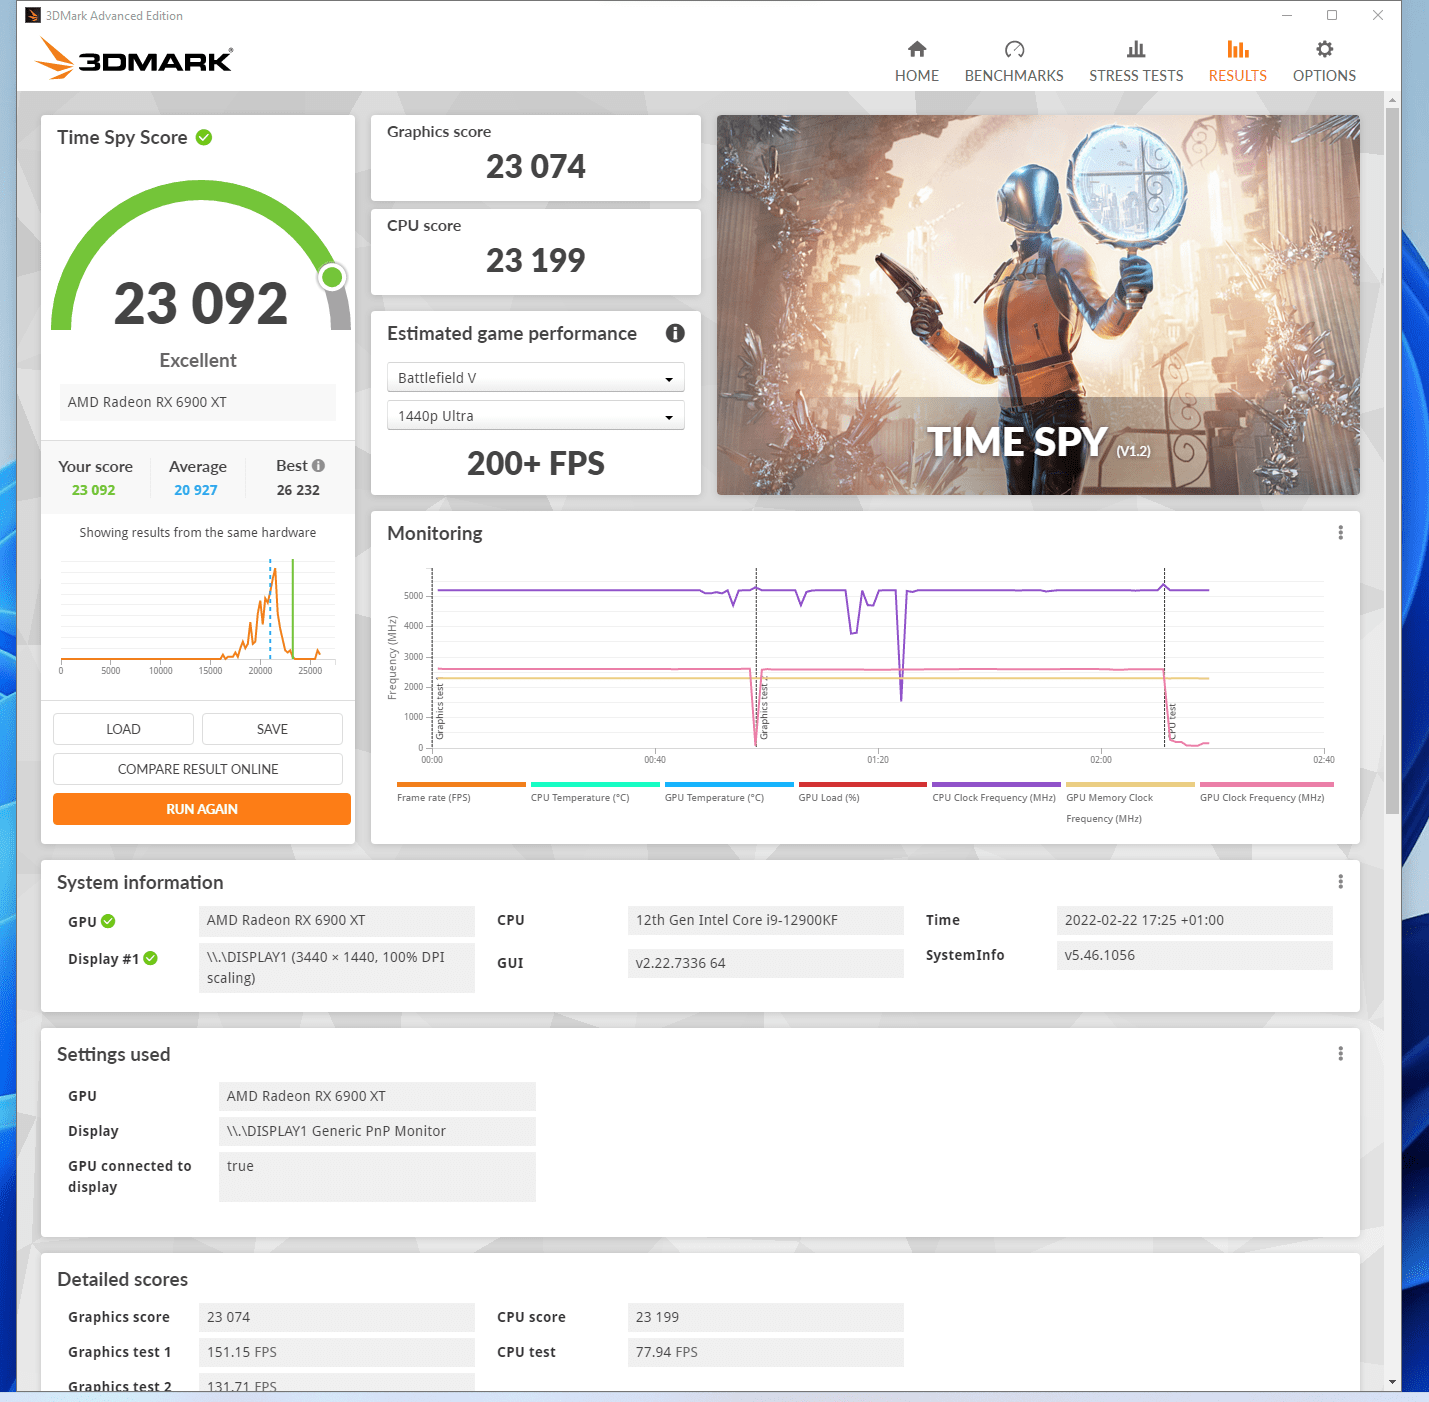Viewport: 1429px width, 1402px height.
Task: Click the time value 2022-02-22 17:25 +01:00
Action: point(1195,920)
